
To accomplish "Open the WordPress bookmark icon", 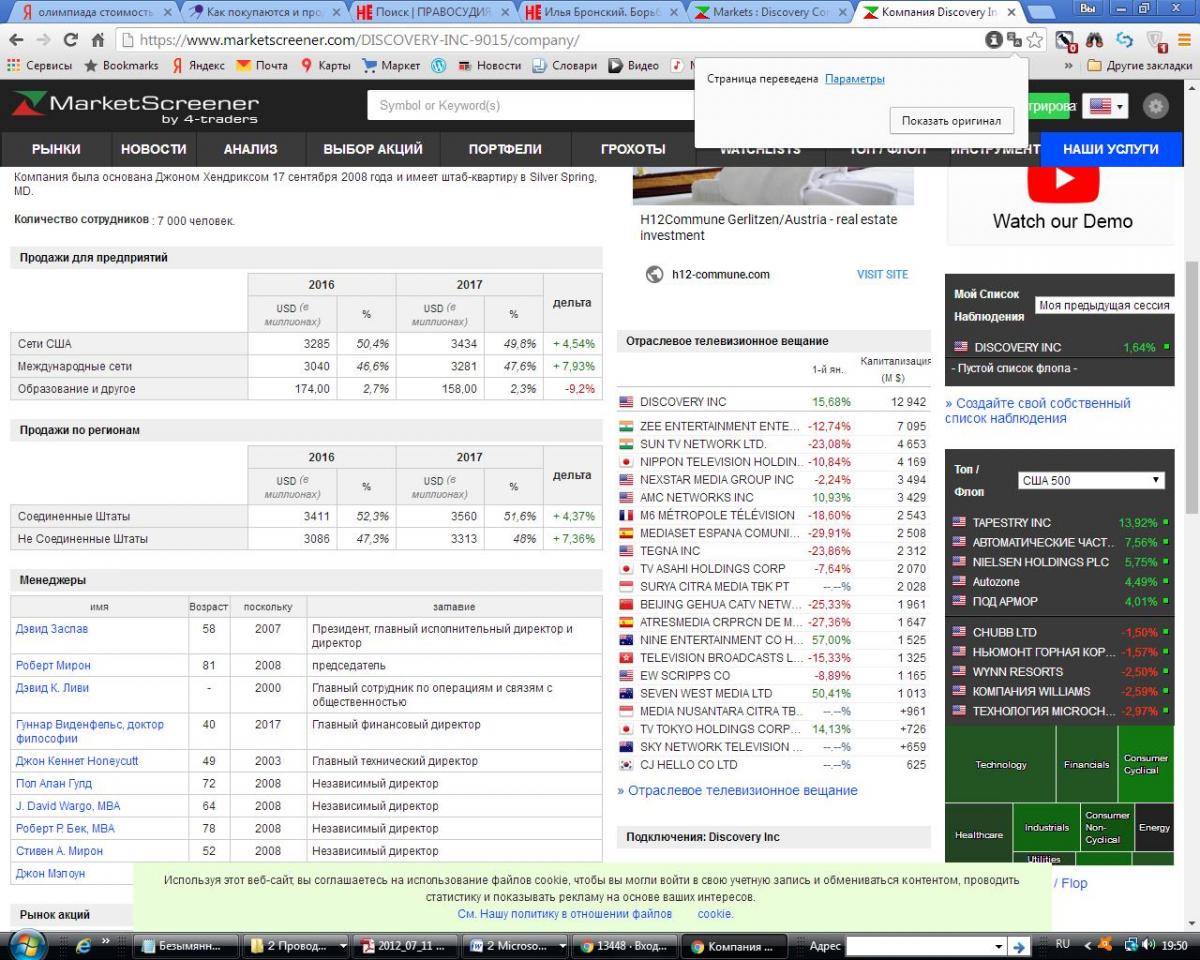I will point(438,66).
